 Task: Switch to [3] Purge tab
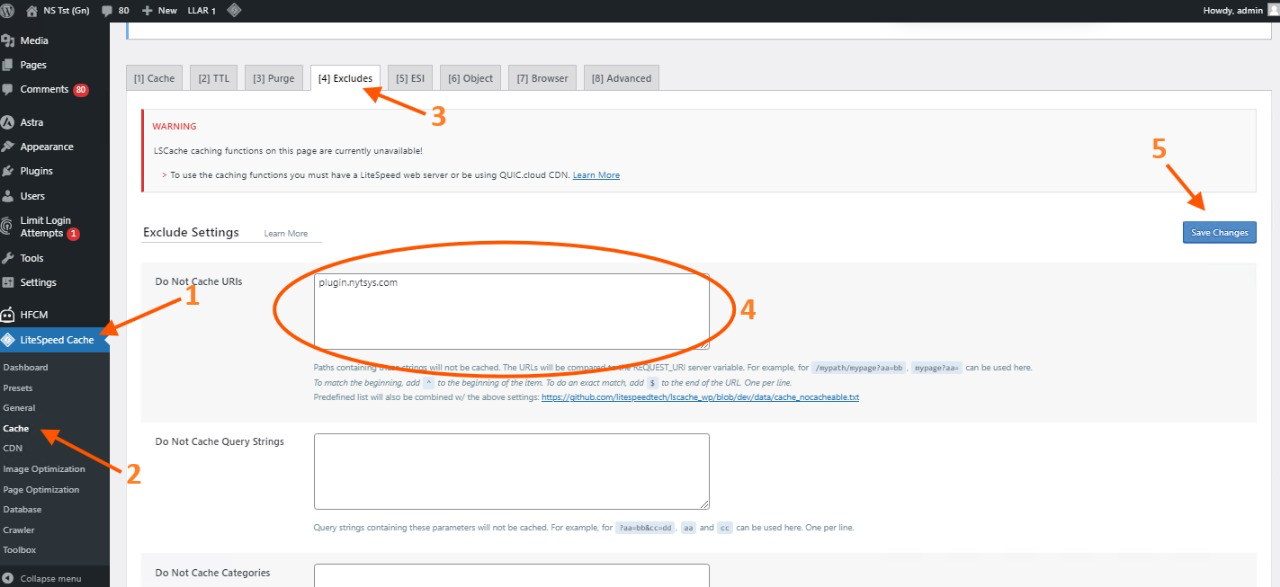(x=274, y=78)
